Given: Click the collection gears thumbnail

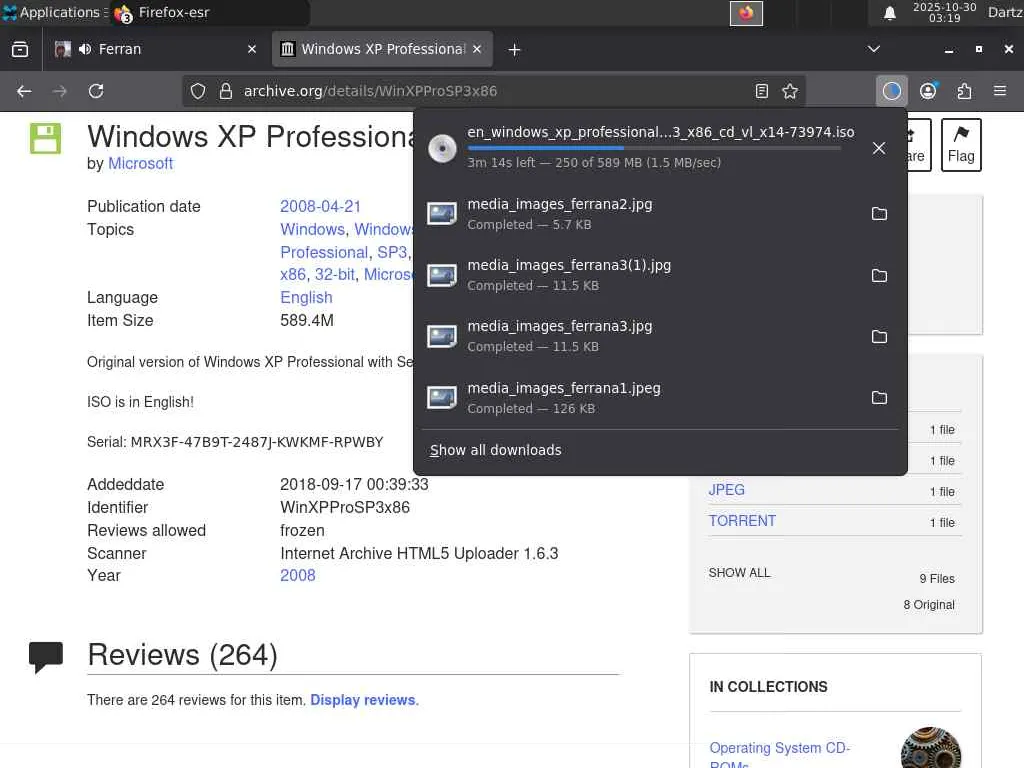Looking at the screenshot, I should (931, 748).
